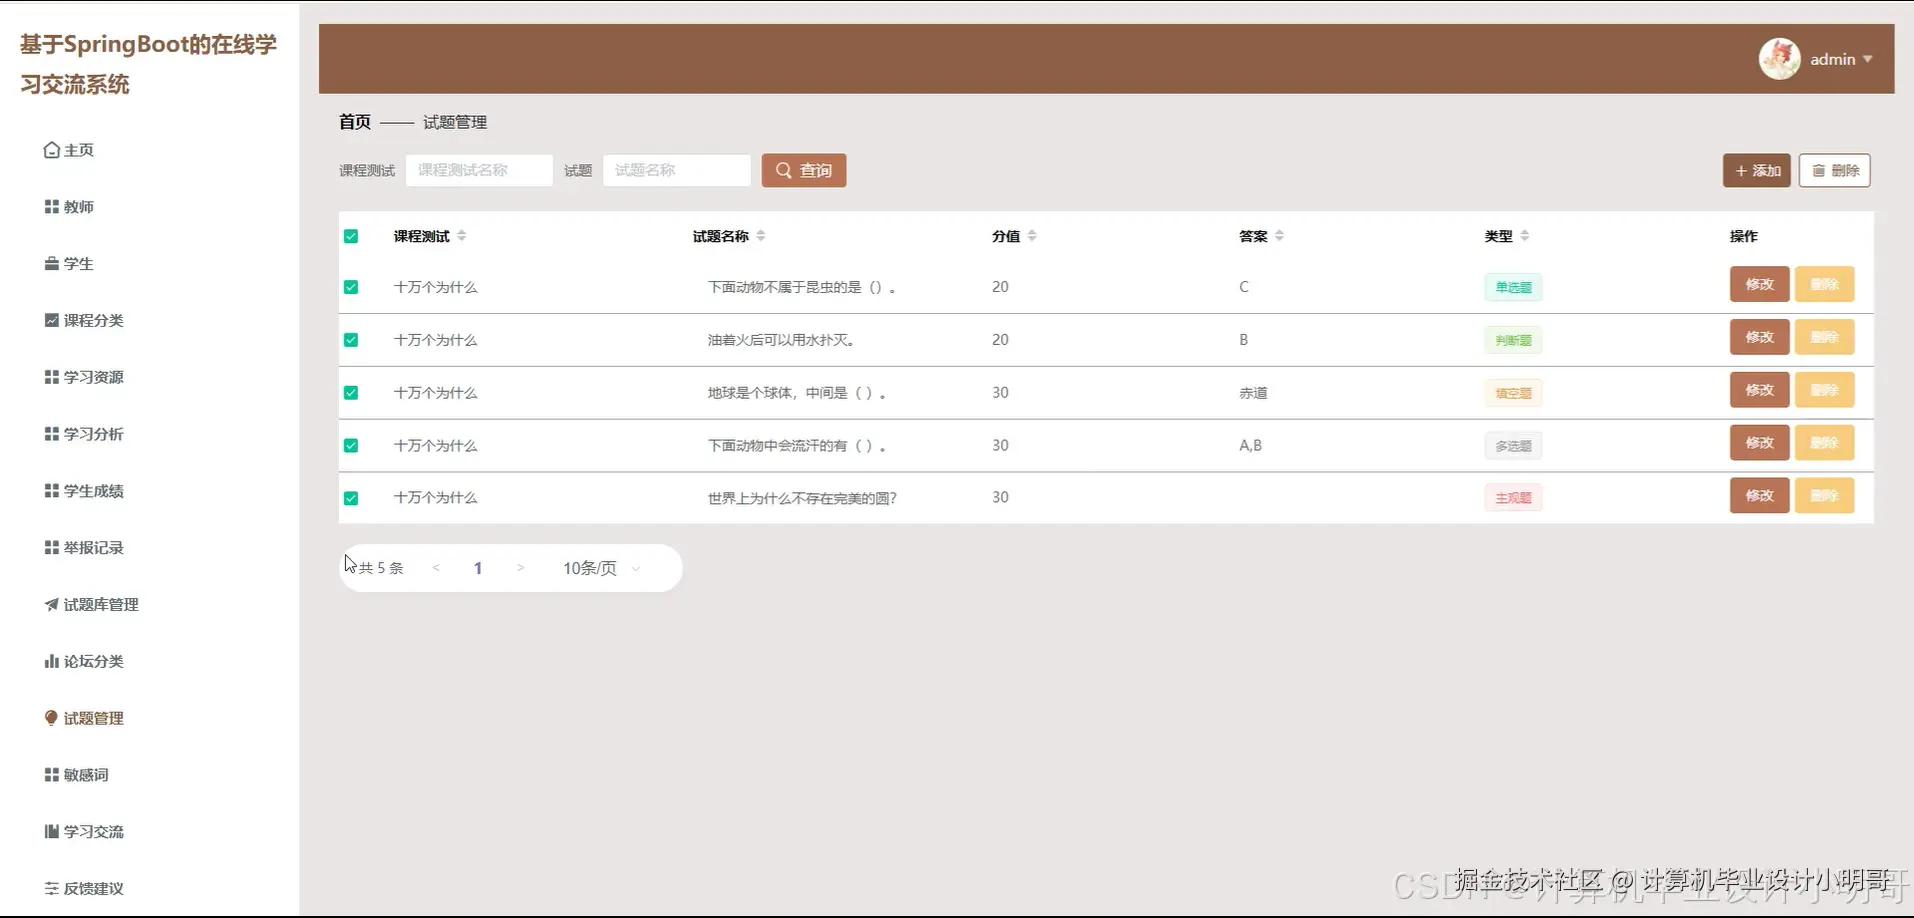
Task: Click the 查询 search button
Action: click(803, 170)
